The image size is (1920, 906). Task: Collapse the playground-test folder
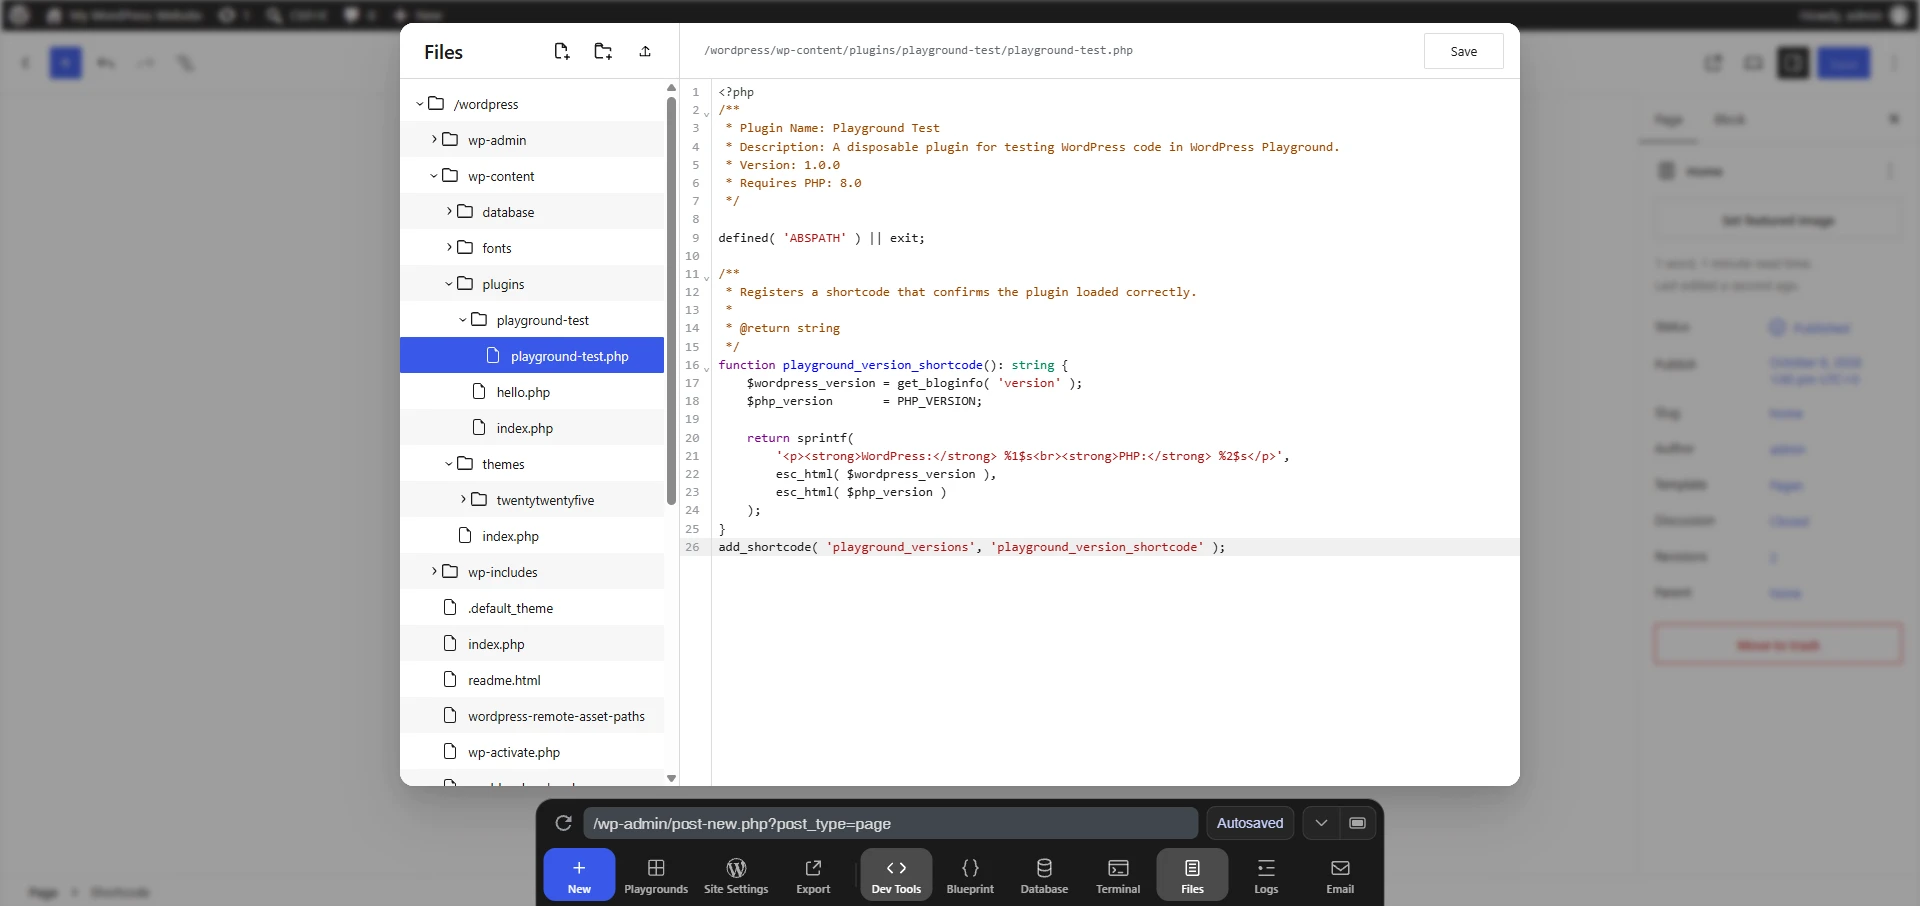pos(463,320)
